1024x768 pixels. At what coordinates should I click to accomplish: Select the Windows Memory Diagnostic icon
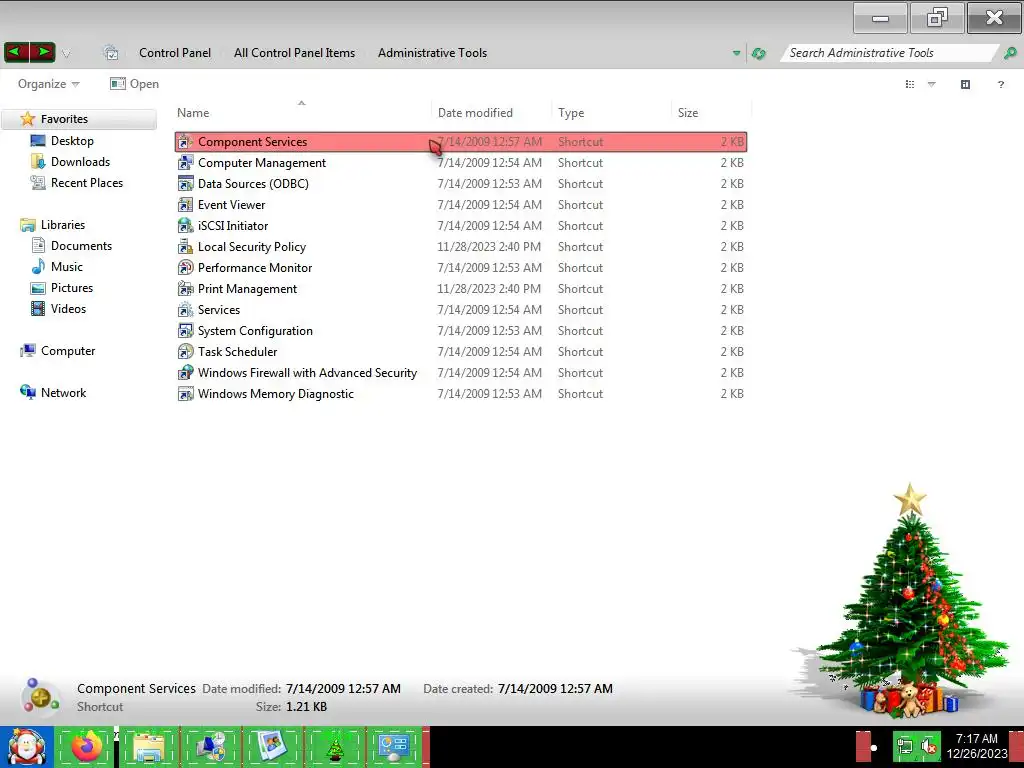click(x=185, y=394)
